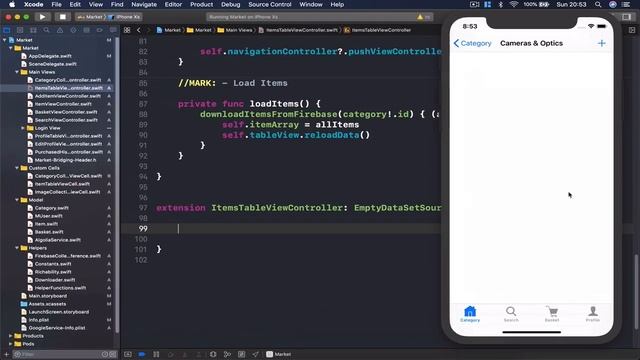
Task: Open the Product menu
Action: point(201,4)
